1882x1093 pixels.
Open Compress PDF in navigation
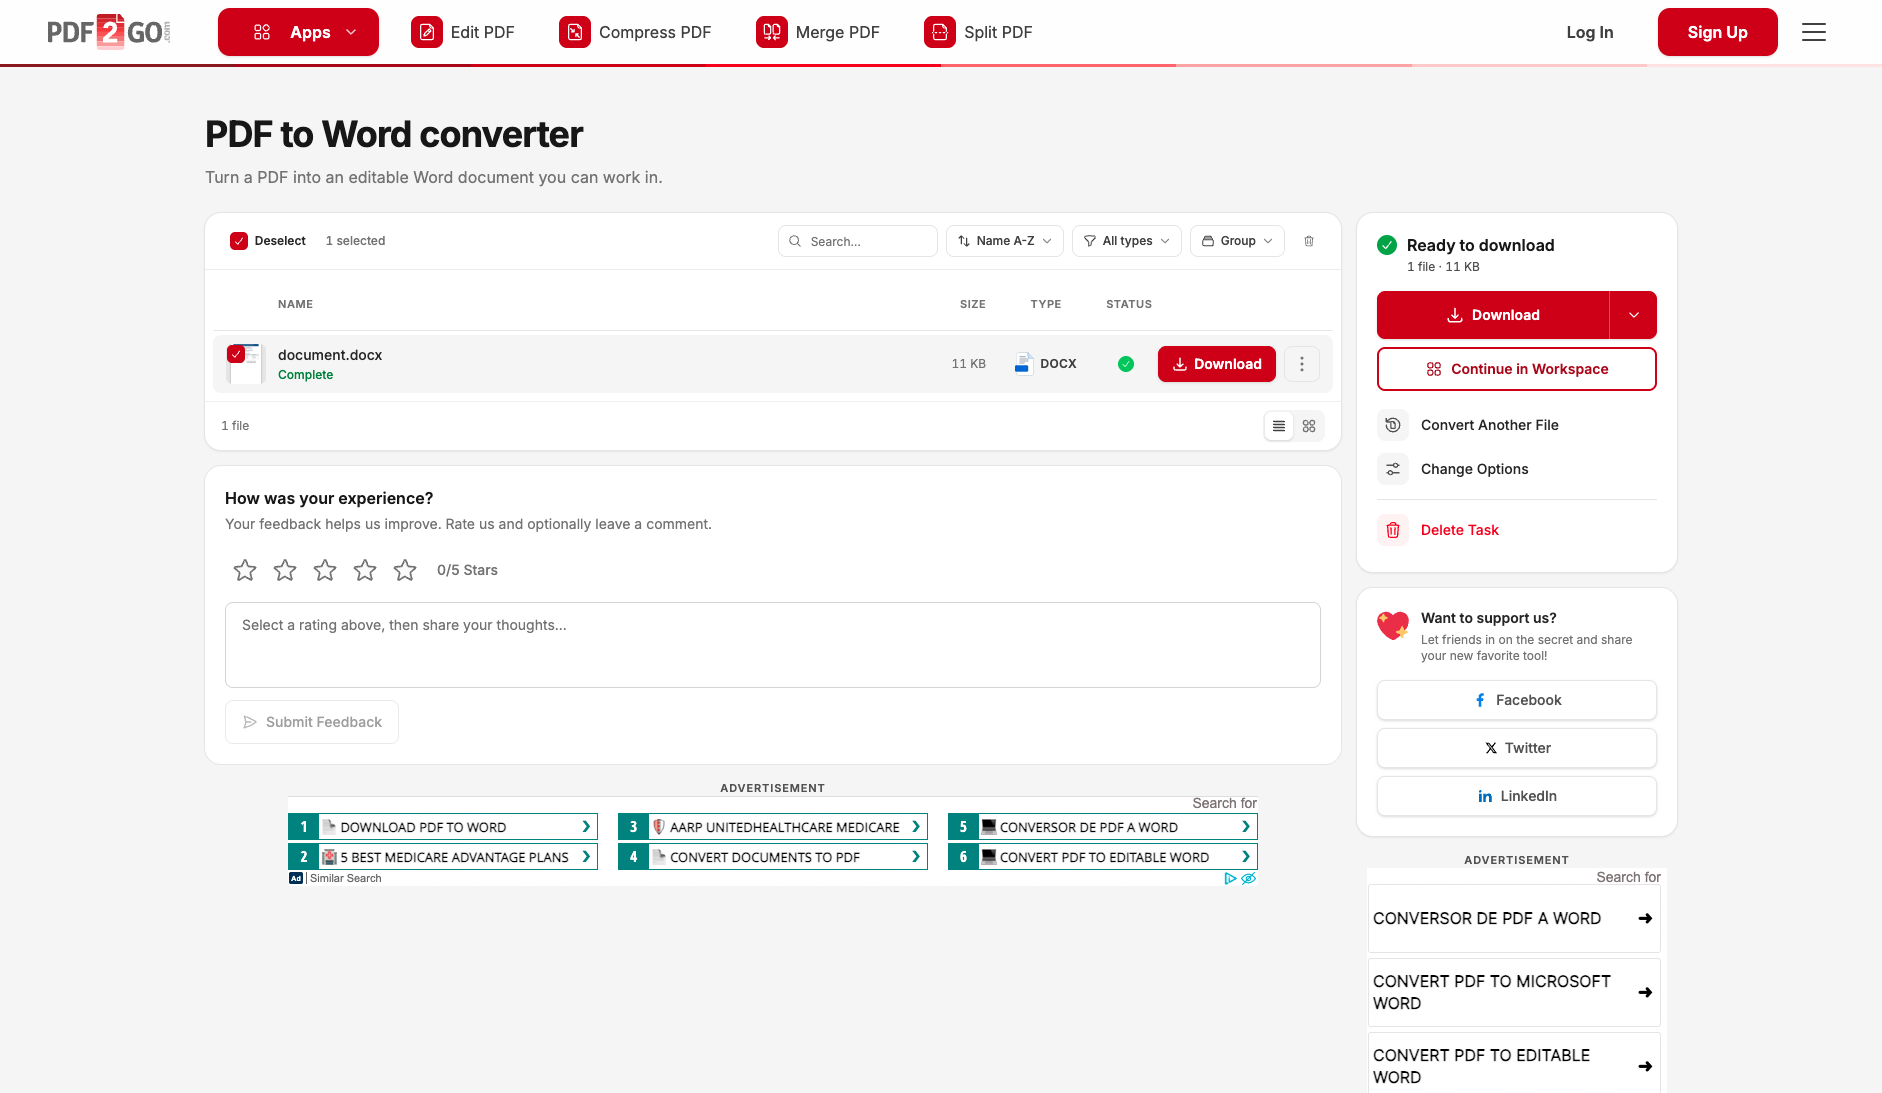(635, 32)
